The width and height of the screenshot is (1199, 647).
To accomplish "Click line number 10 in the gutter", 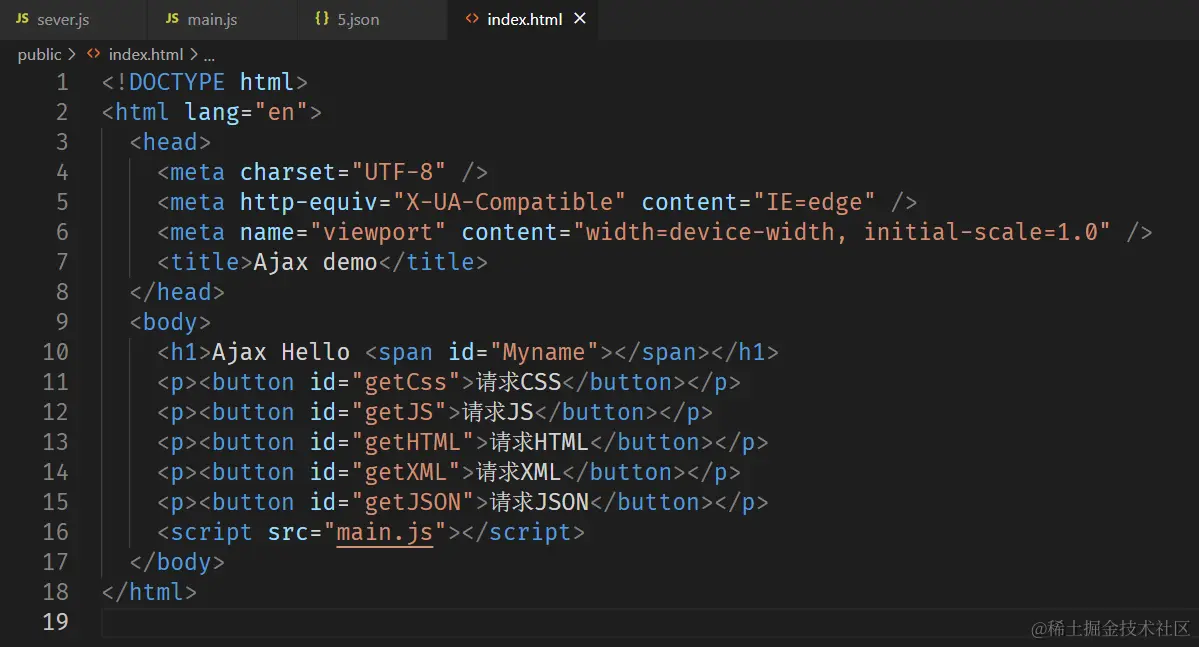I will 56,352.
